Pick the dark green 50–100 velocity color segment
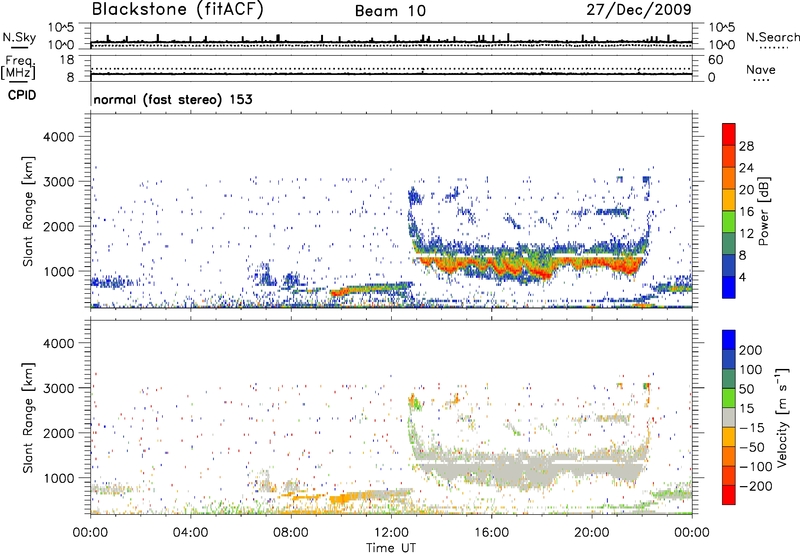800x554 pixels. (729, 379)
